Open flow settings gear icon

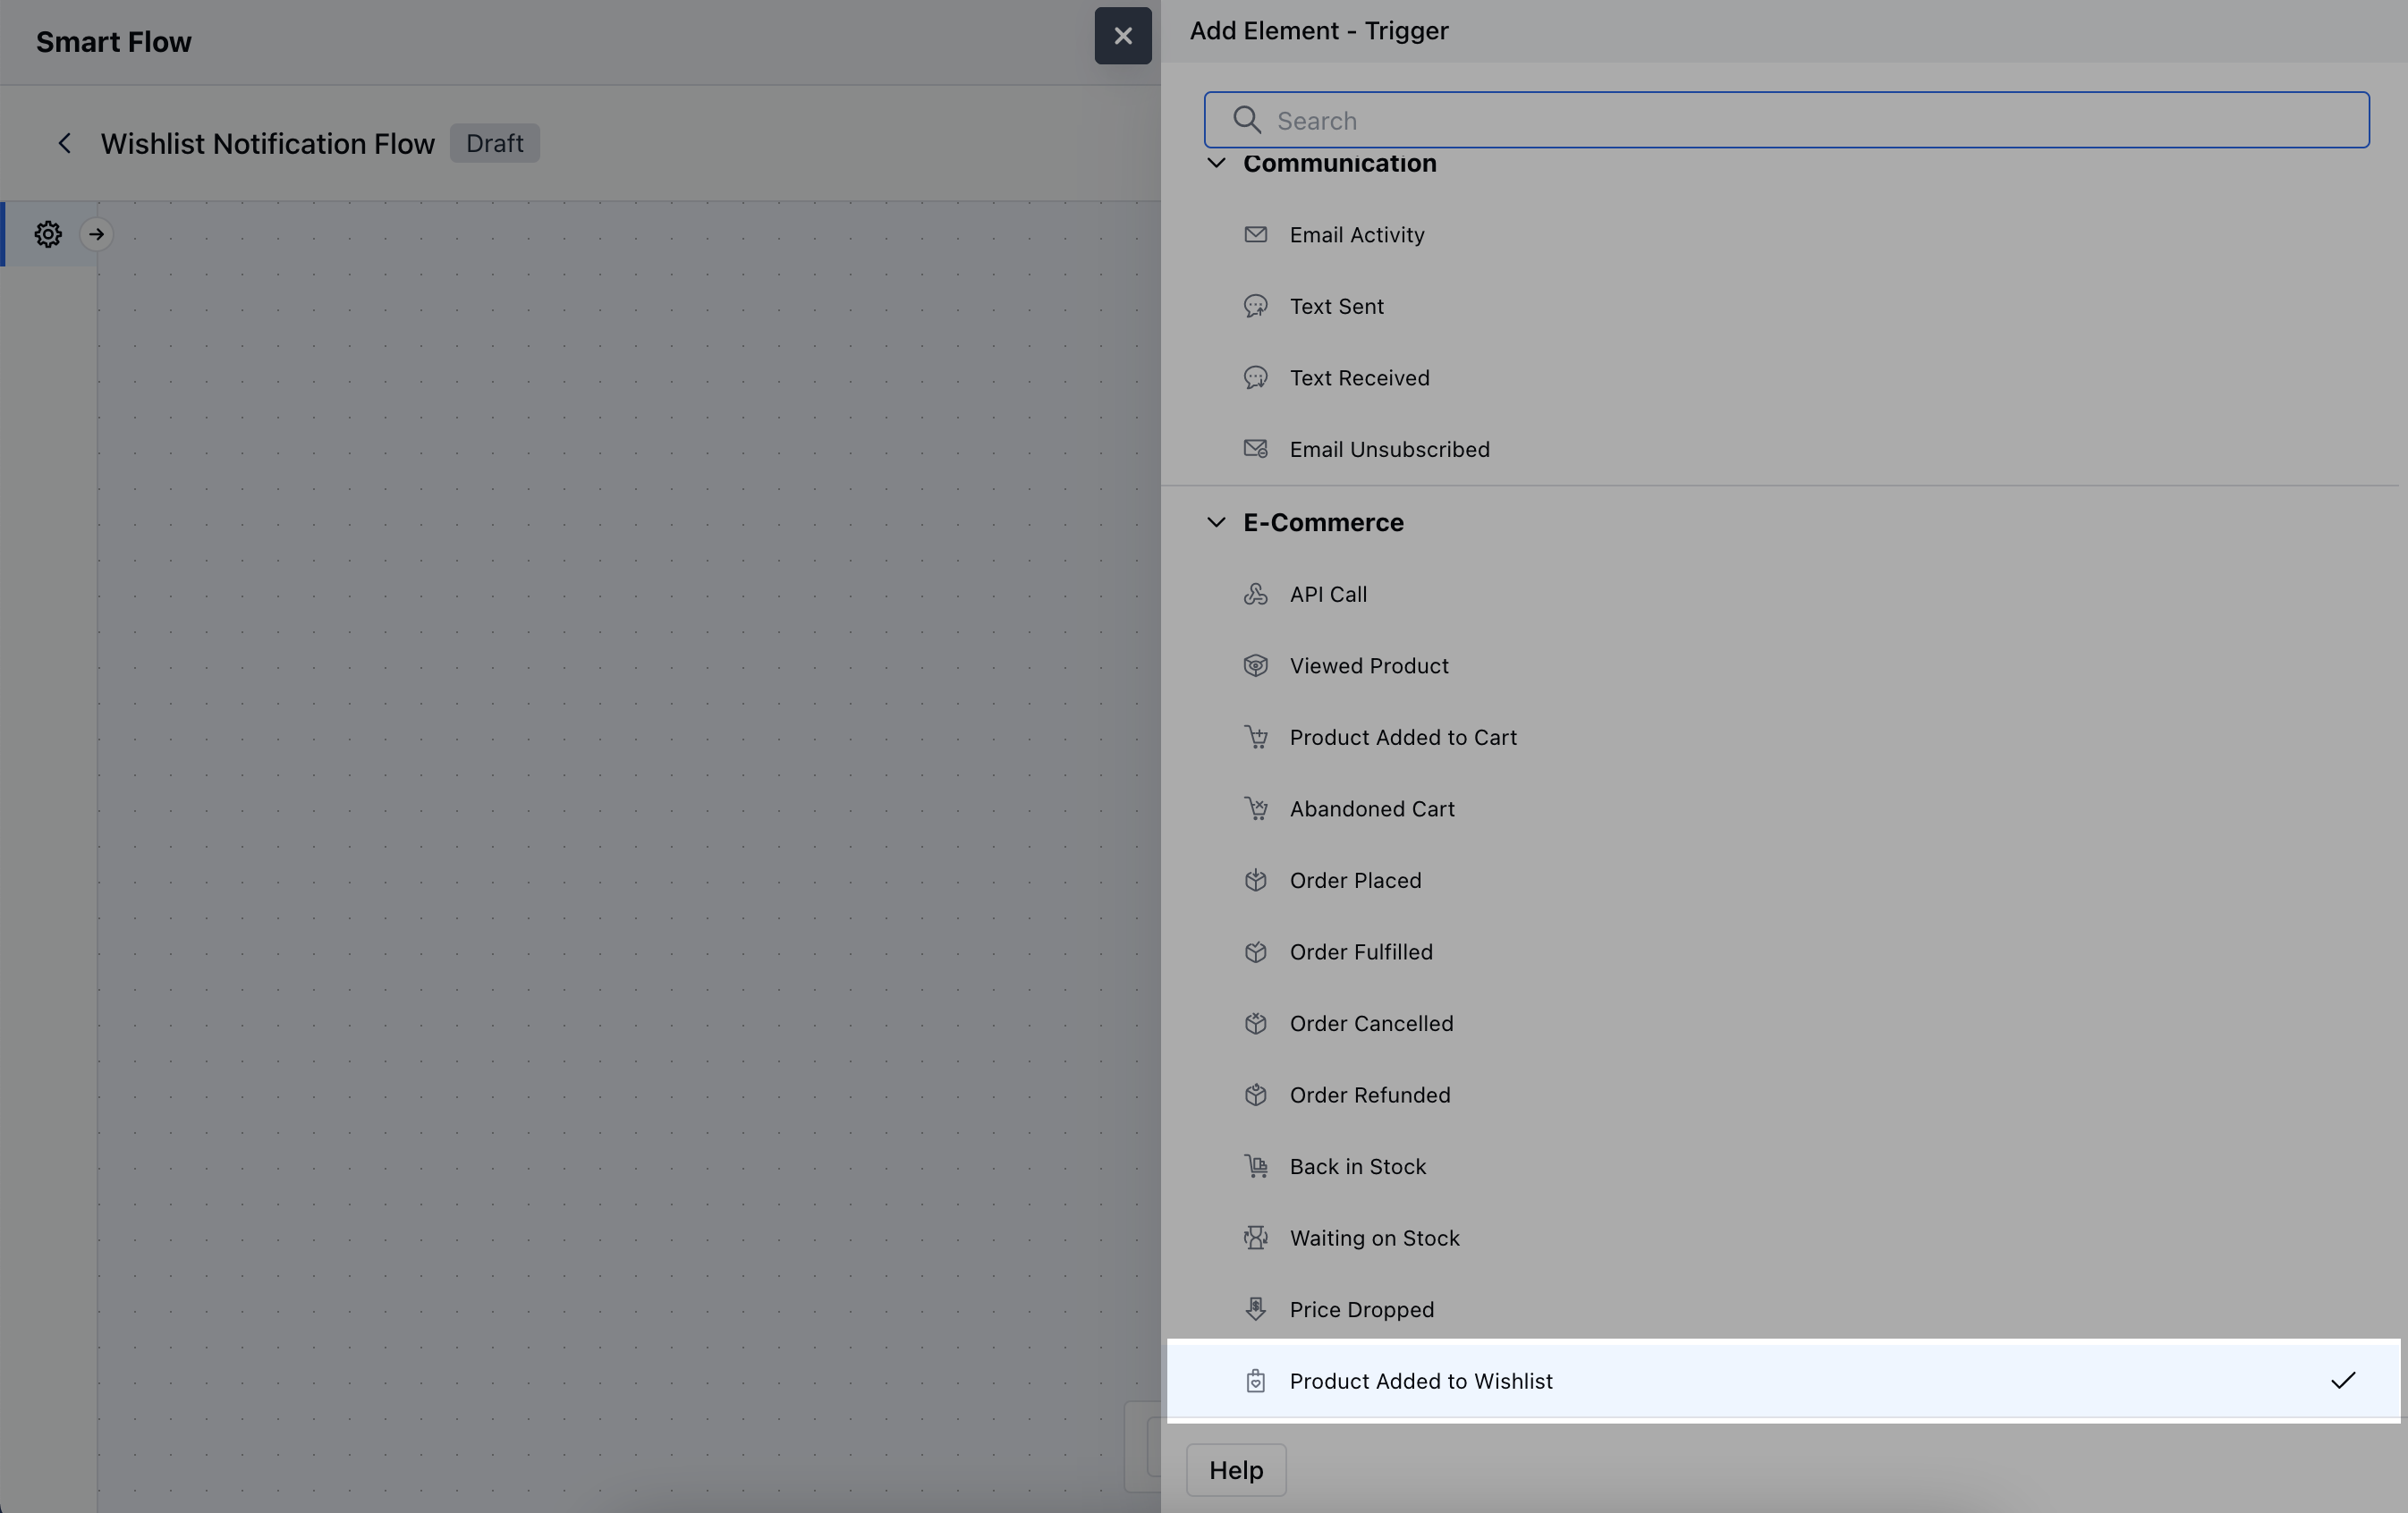coord(48,234)
